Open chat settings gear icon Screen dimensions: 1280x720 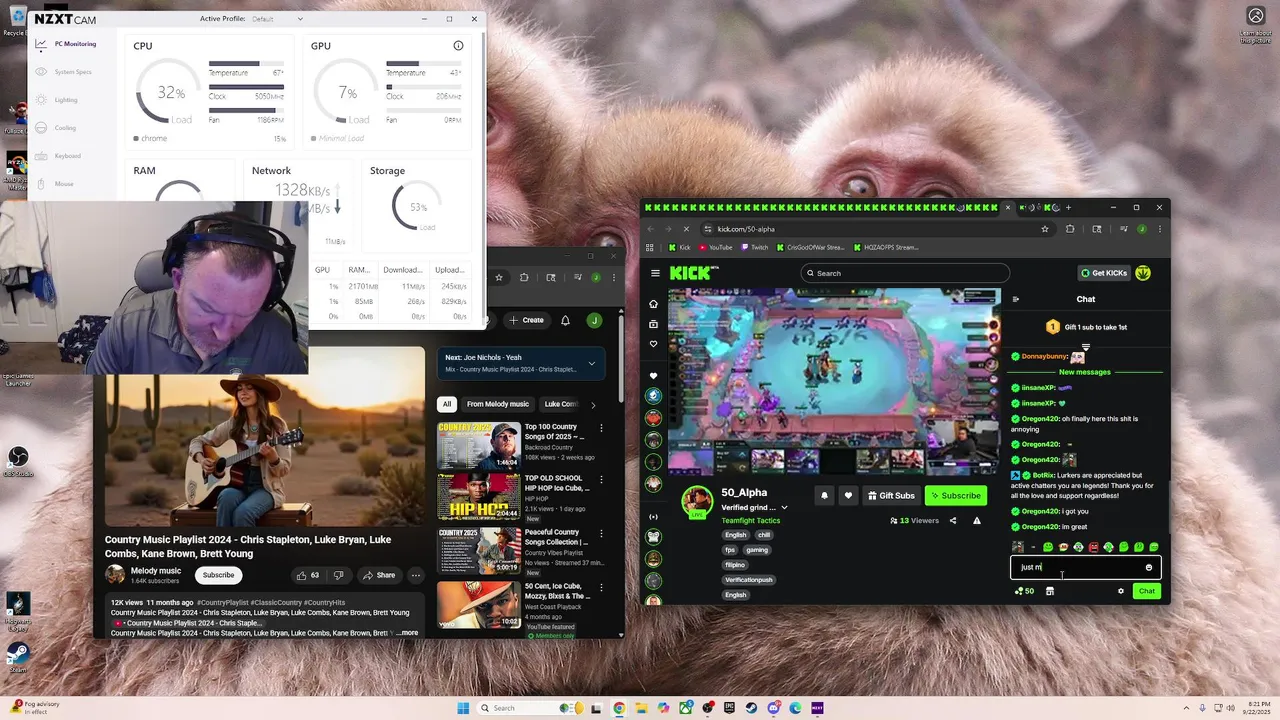(1121, 591)
